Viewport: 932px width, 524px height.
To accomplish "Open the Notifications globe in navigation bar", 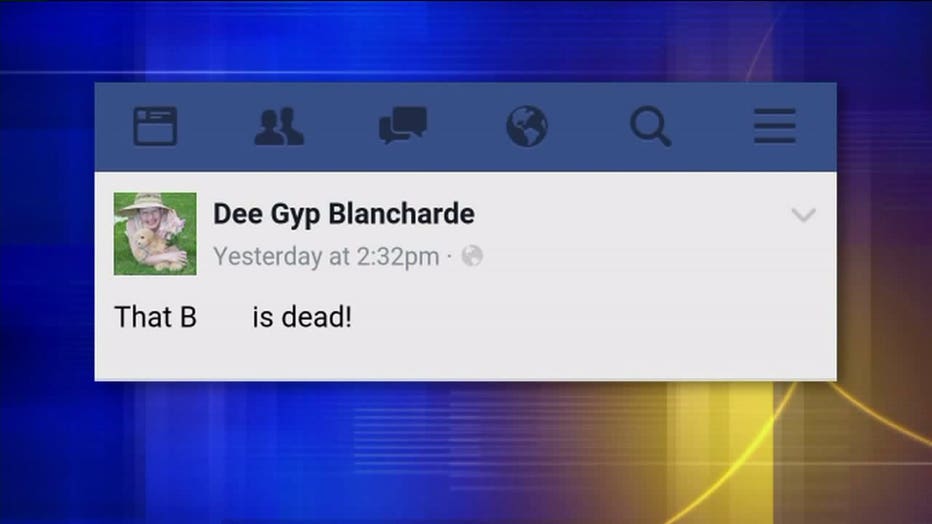I will 527,126.
